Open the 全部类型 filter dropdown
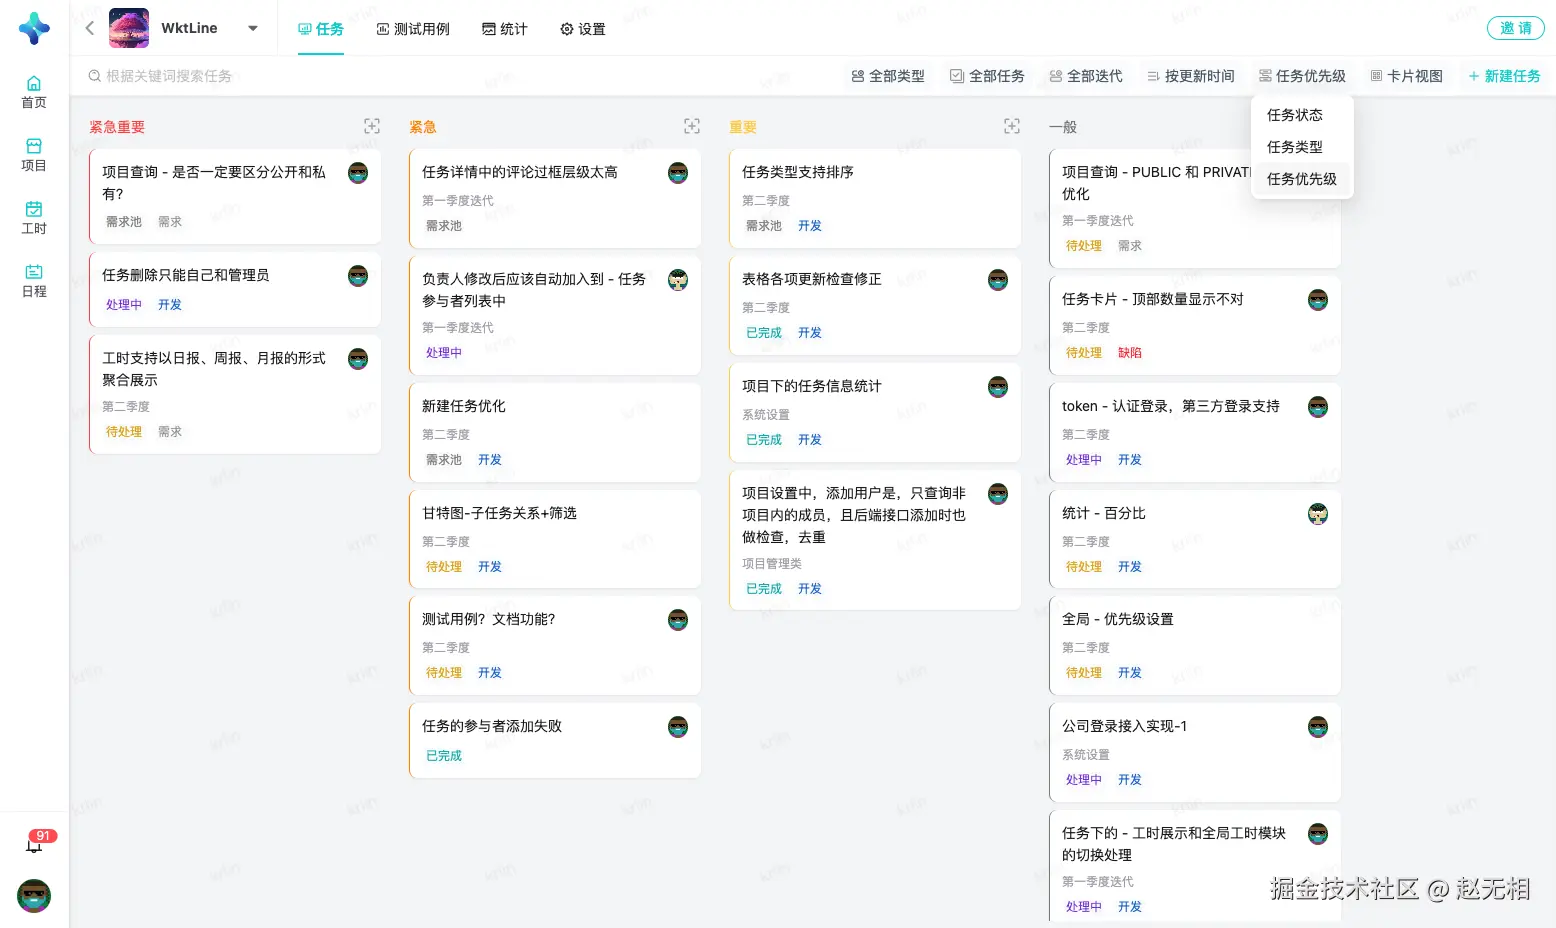1556x928 pixels. [x=888, y=76]
